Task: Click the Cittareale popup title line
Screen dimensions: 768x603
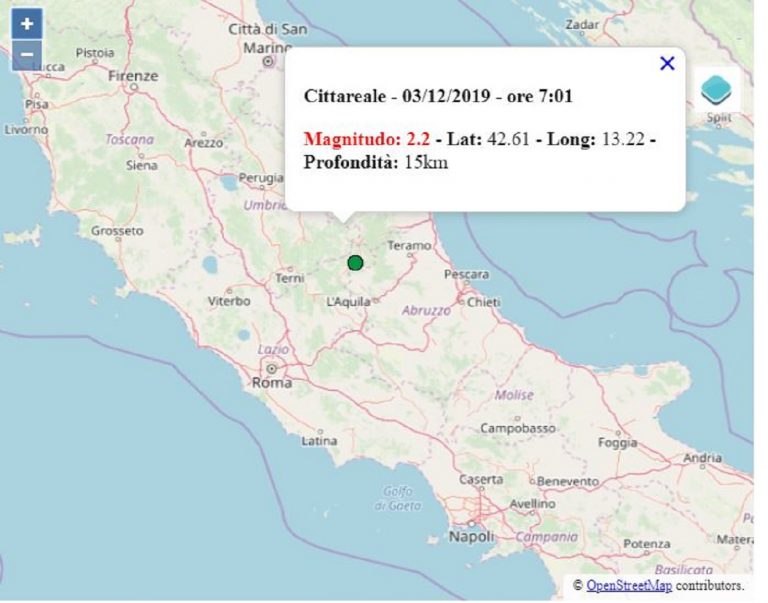Action: coord(438,96)
